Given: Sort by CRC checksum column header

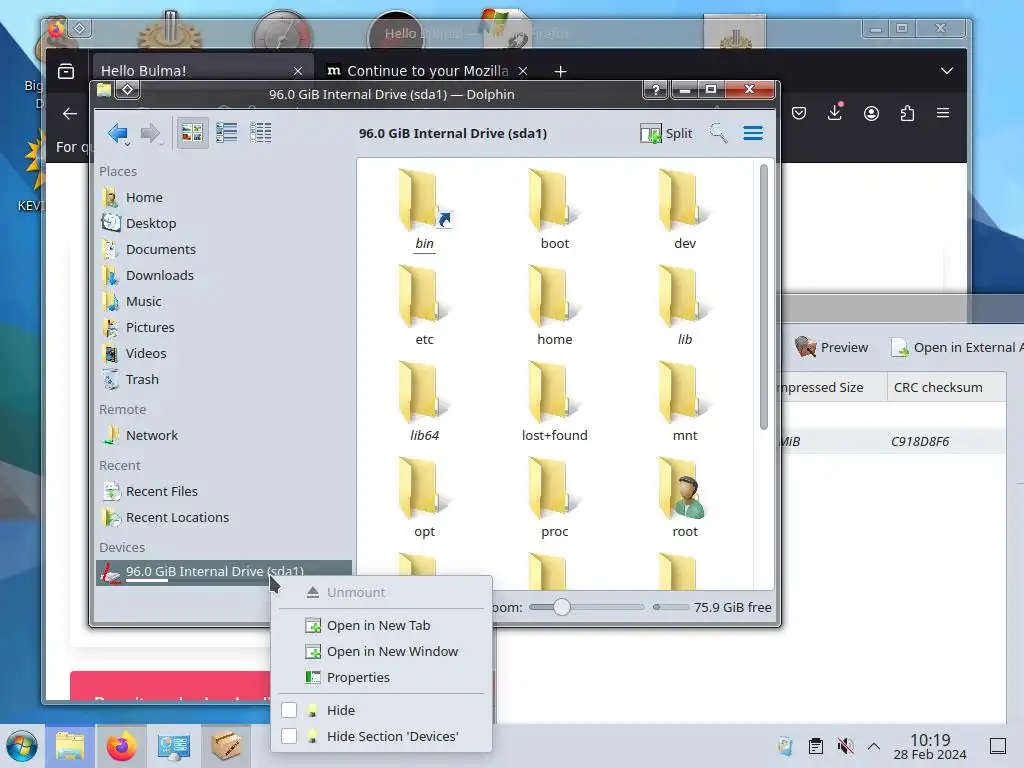Looking at the screenshot, I should [x=946, y=387].
